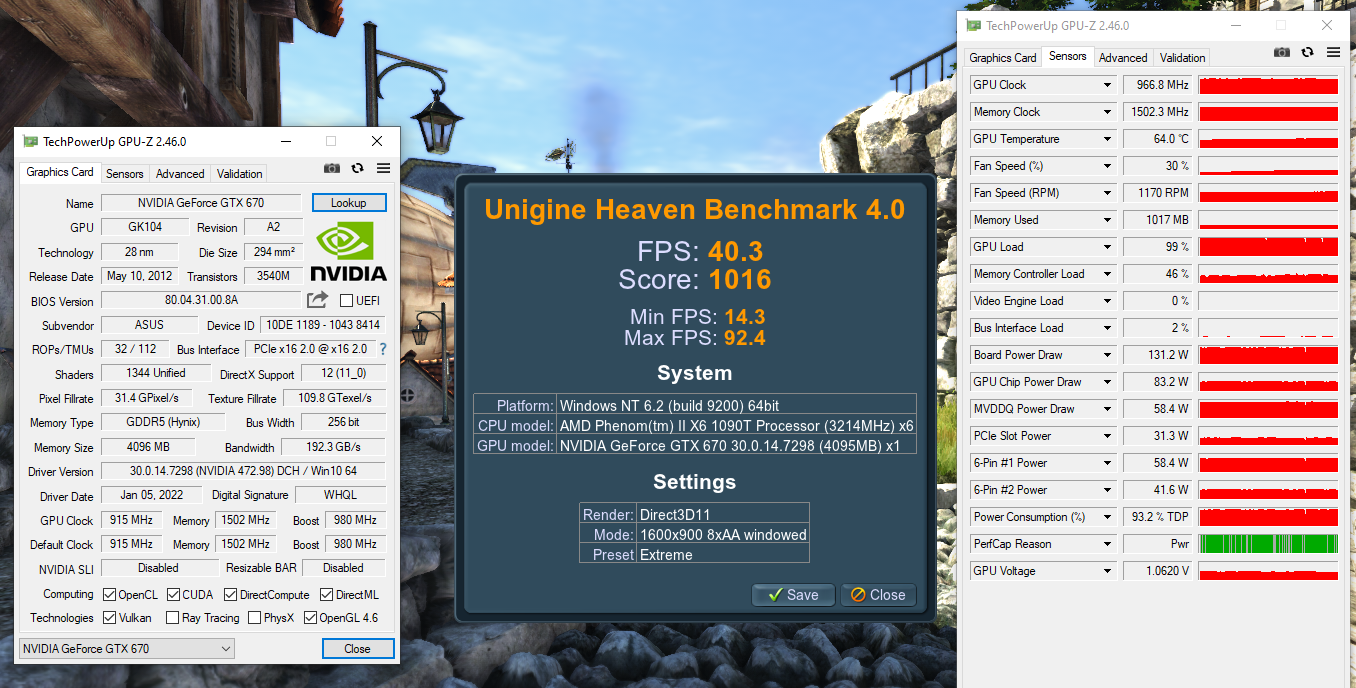Switch to Sensors tab in Graphics Card window
Viewport: 1356px width, 688px height.
(125, 174)
